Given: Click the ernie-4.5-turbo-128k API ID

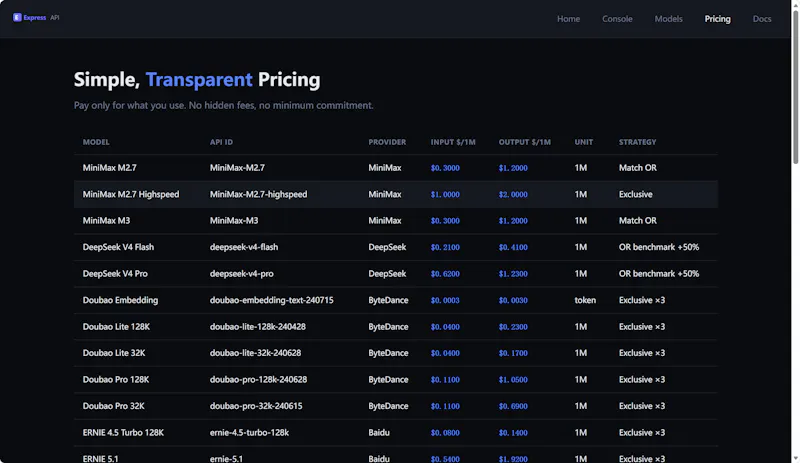Looking at the screenshot, I should [x=249, y=432].
